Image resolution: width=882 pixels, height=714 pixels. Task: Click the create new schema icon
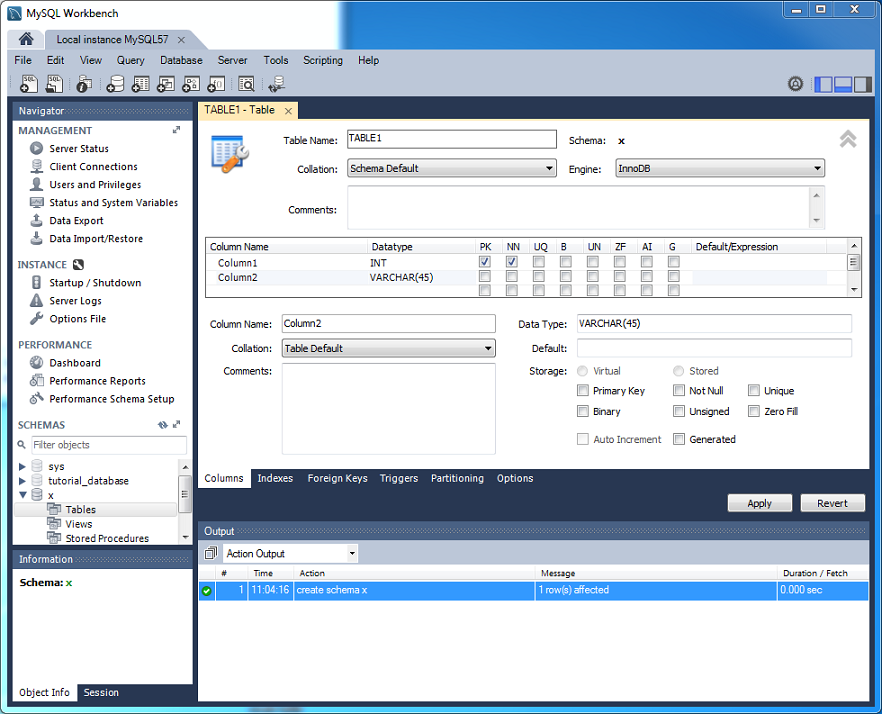click(115, 84)
